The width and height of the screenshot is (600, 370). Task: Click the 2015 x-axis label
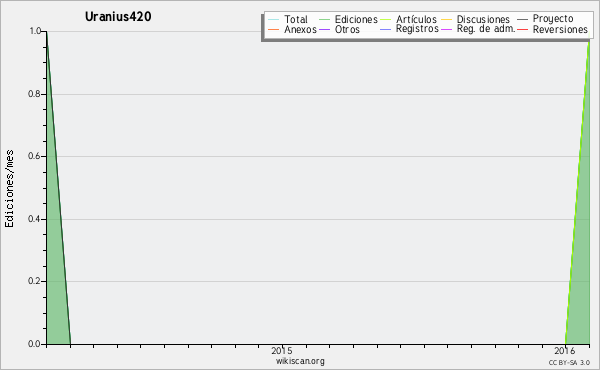[x=282, y=351]
